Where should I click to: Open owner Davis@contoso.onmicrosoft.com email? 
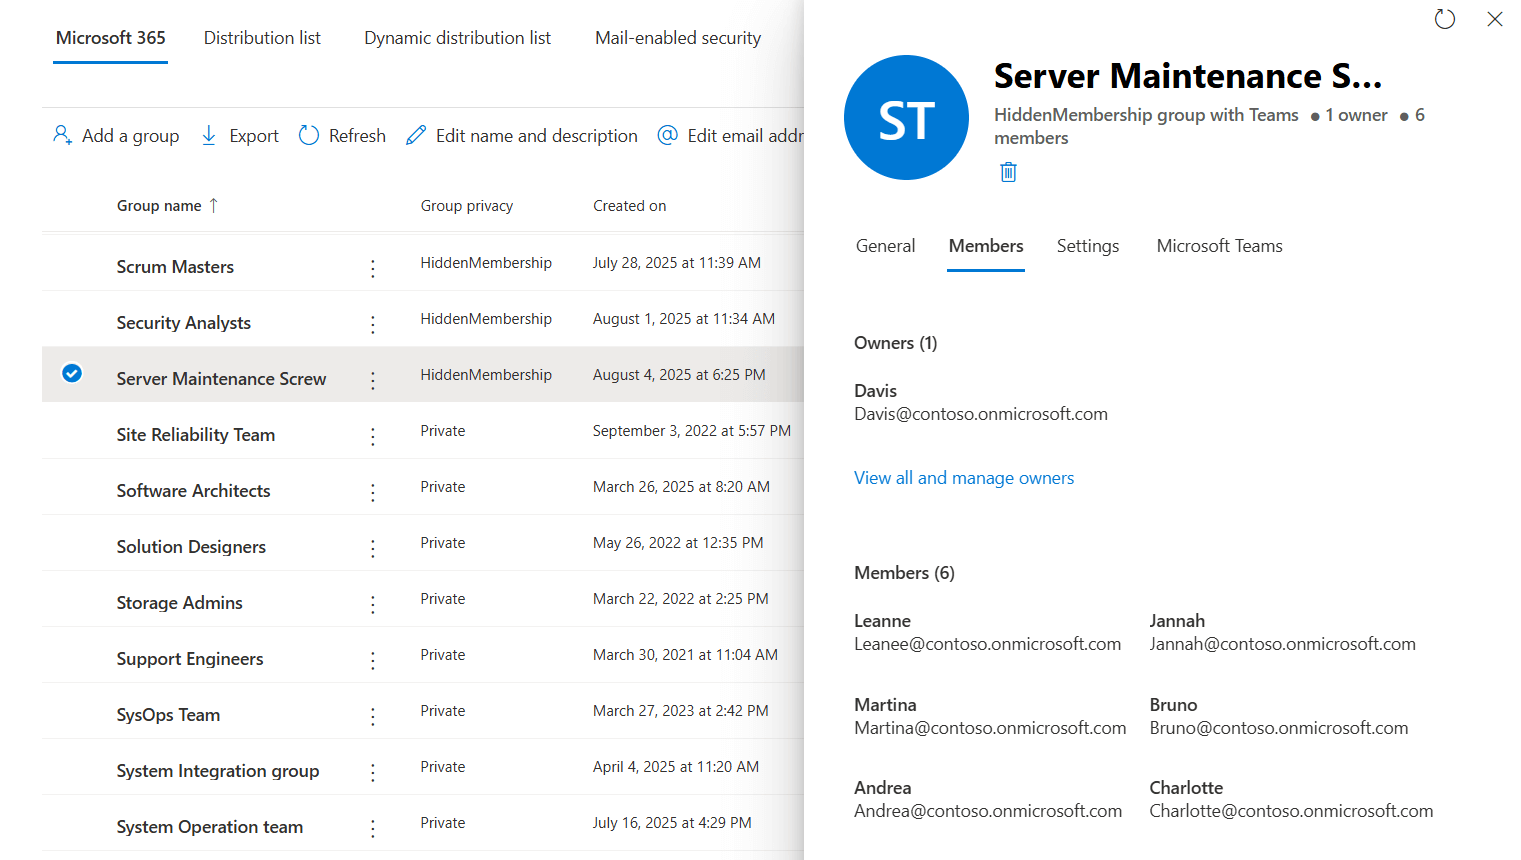[981, 413]
